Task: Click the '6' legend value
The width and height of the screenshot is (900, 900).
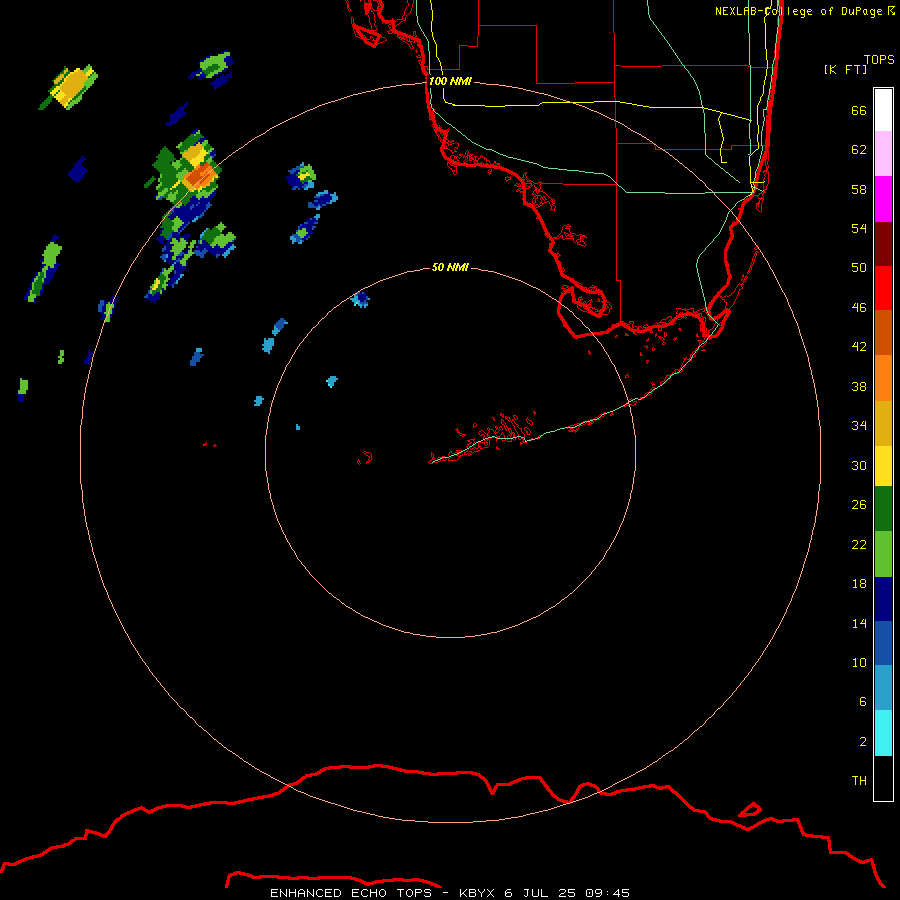Action: (x=863, y=702)
